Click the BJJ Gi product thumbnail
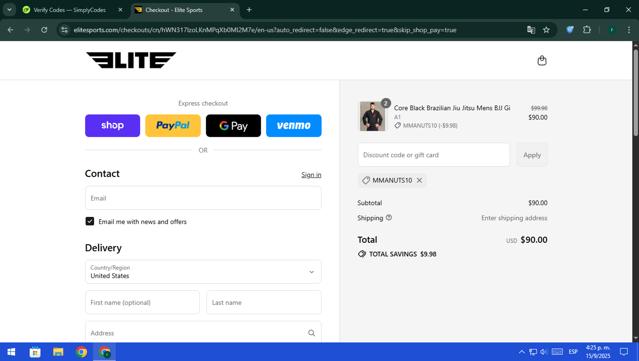This screenshot has width=639, height=361. point(372,116)
